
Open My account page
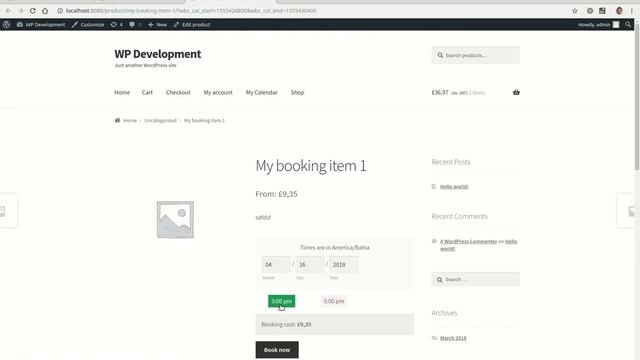pos(218,93)
